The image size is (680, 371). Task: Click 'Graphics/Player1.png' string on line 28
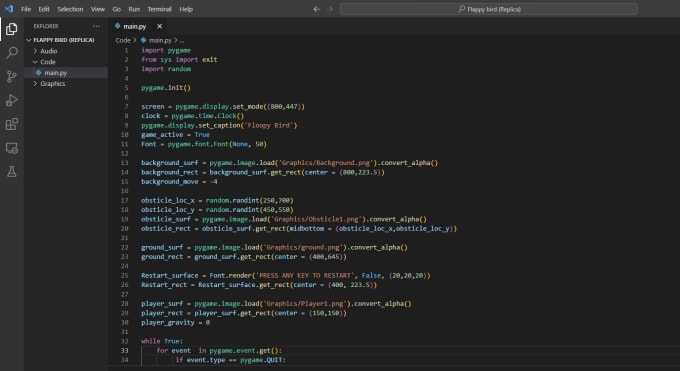click(x=305, y=304)
